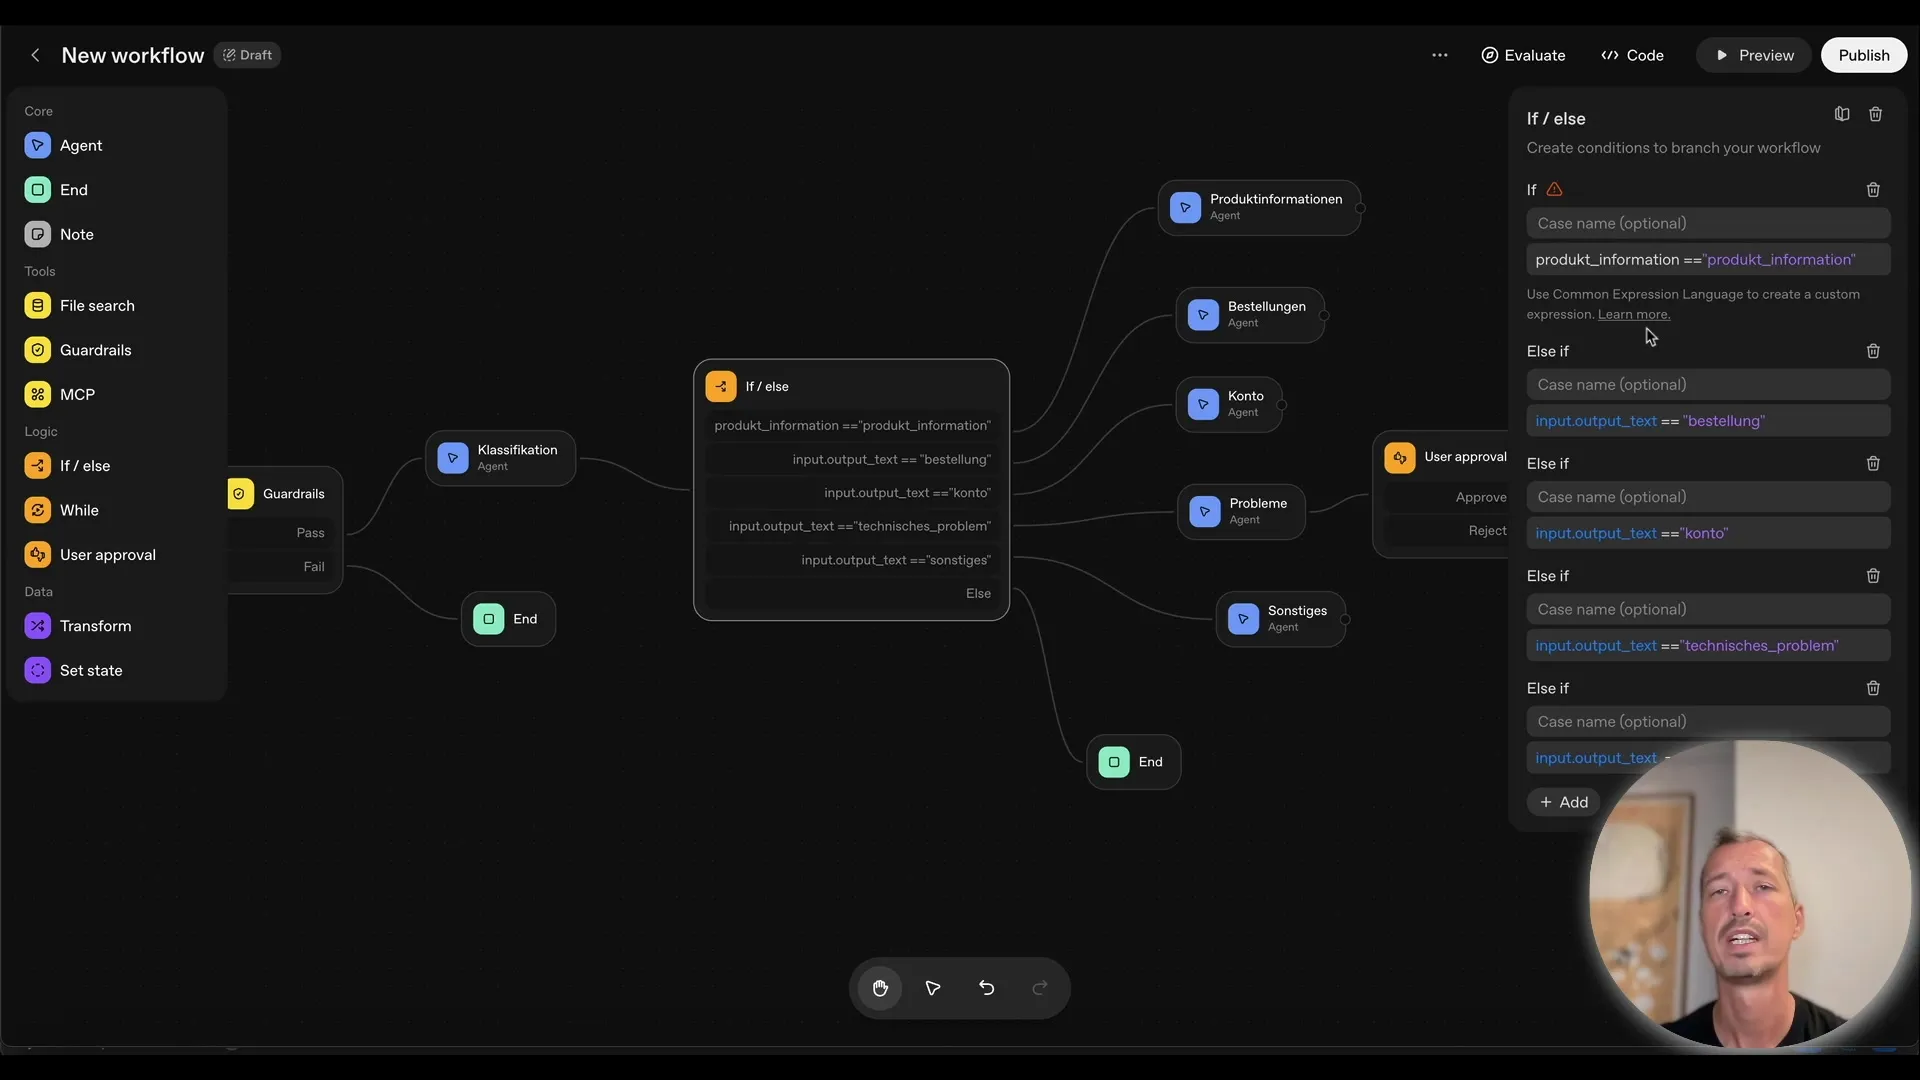
Task: Select the Transform data node
Action: pyautogui.click(x=95, y=625)
